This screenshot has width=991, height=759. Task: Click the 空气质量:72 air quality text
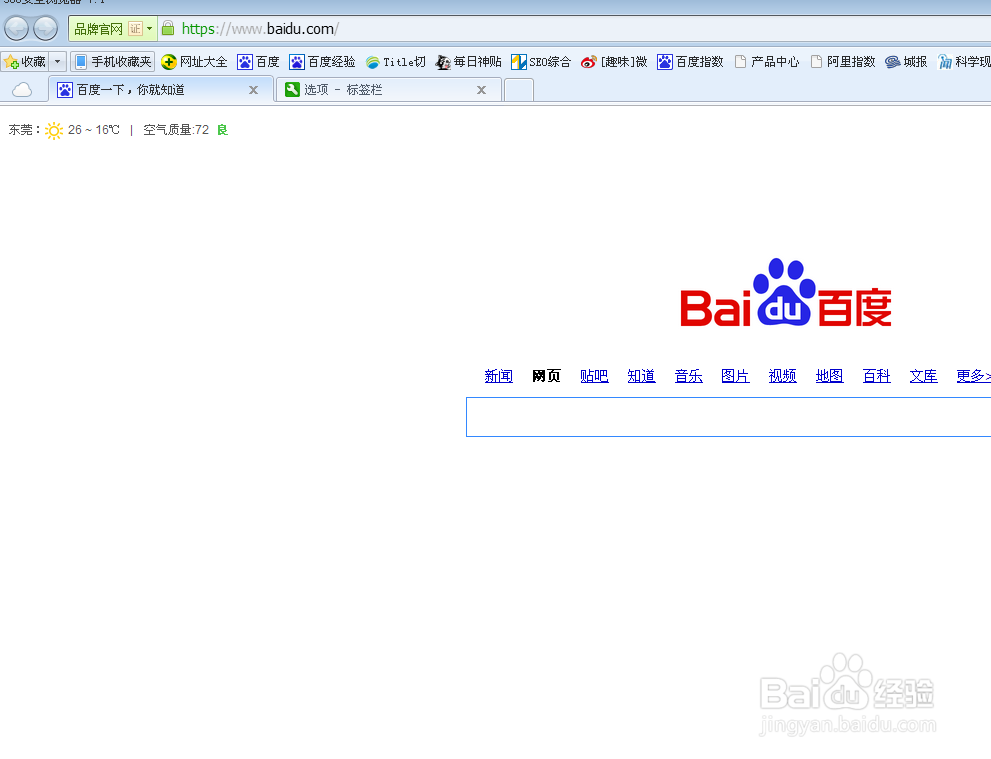[x=176, y=130]
